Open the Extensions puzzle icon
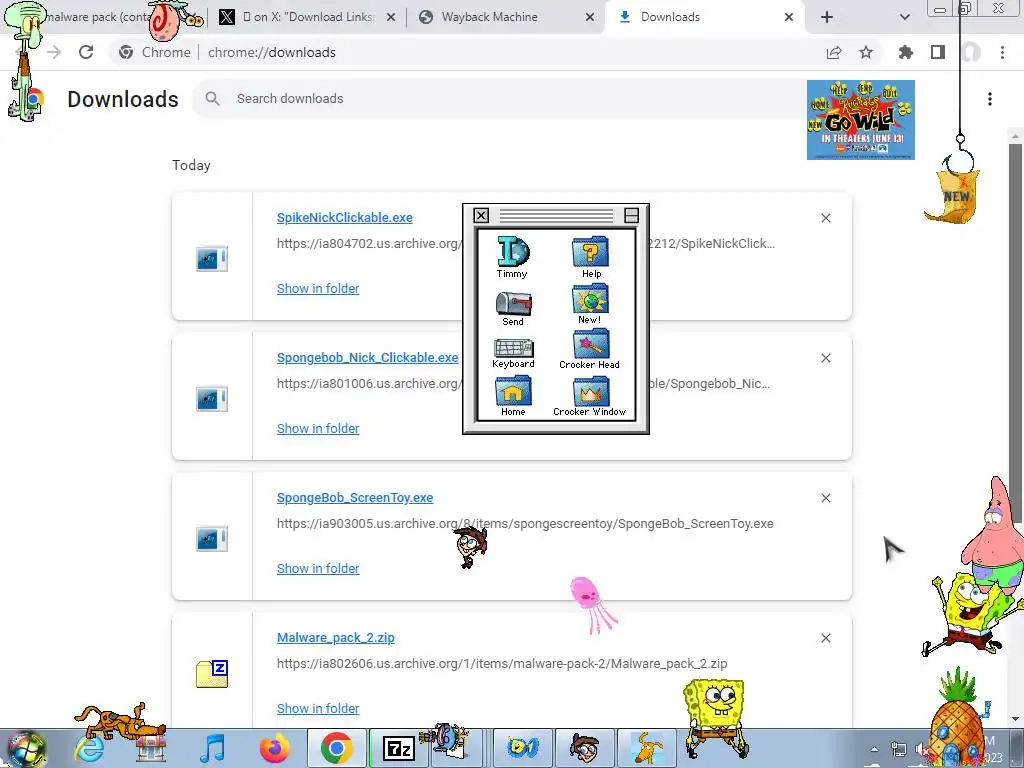This screenshot has height=768, width=1024. click(906, 52)
